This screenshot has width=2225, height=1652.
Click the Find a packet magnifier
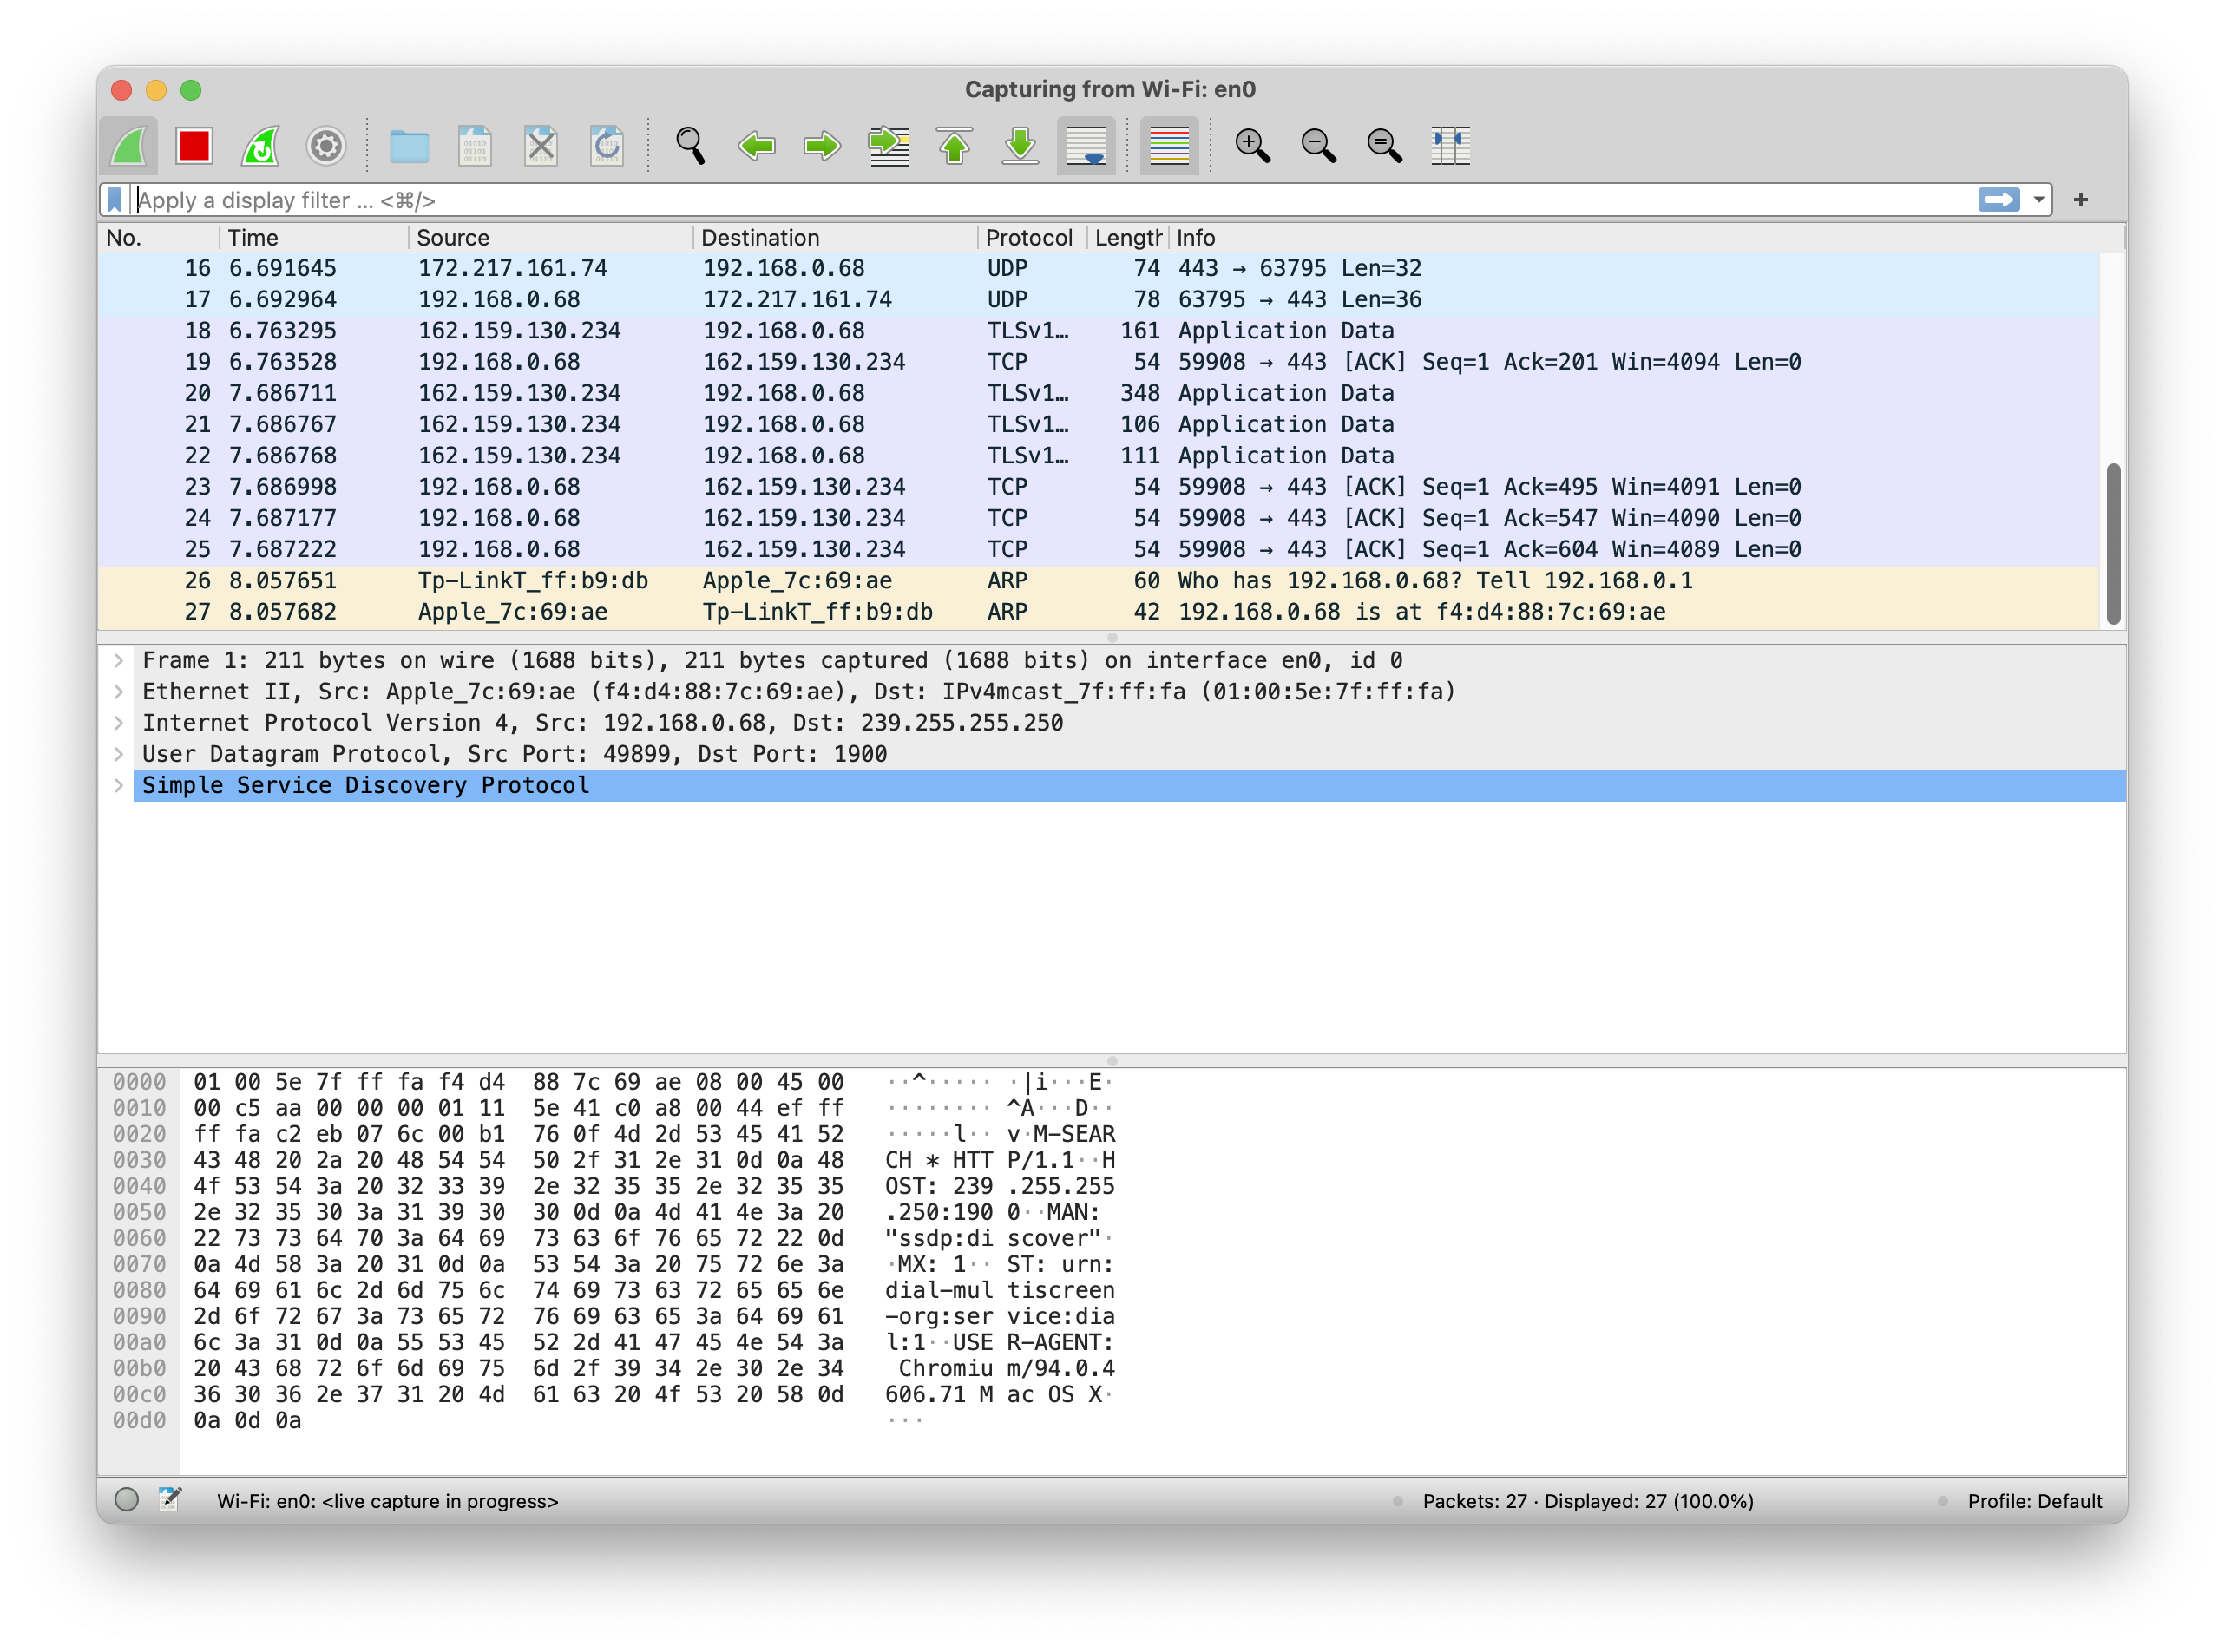tap(690, 146)
